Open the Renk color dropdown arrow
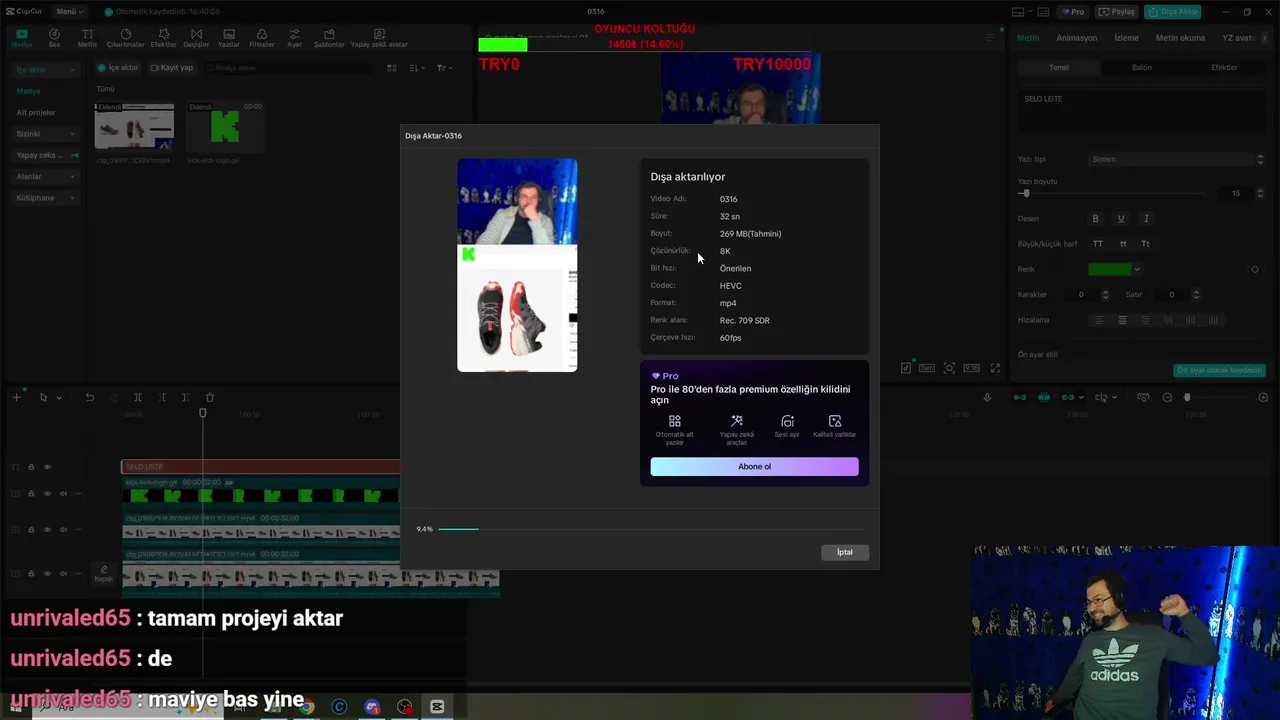Screen dimensions: 1280x720 pos(1137,269)
